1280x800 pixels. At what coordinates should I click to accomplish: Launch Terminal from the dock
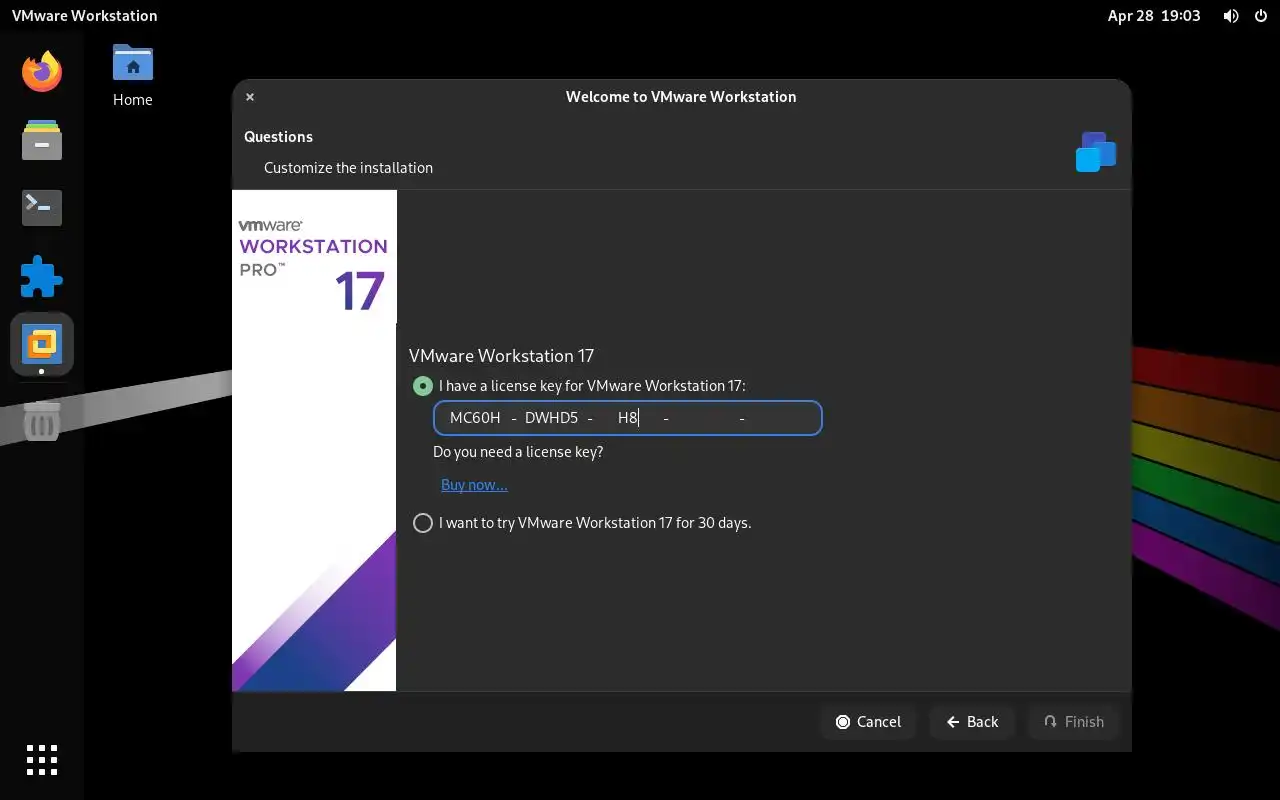pyautogui.click(x=42, y=208)
